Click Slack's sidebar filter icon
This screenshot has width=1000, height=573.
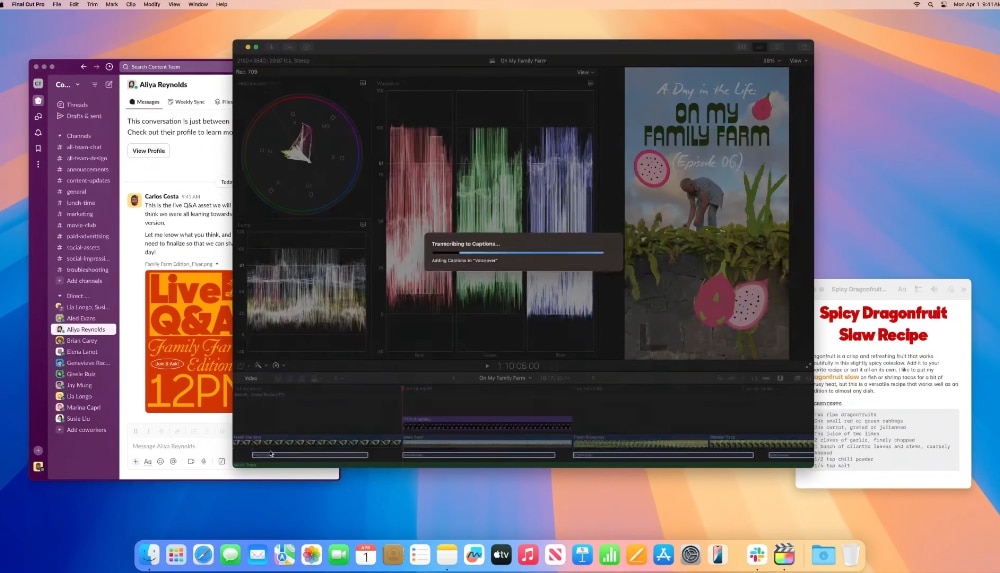94,84
